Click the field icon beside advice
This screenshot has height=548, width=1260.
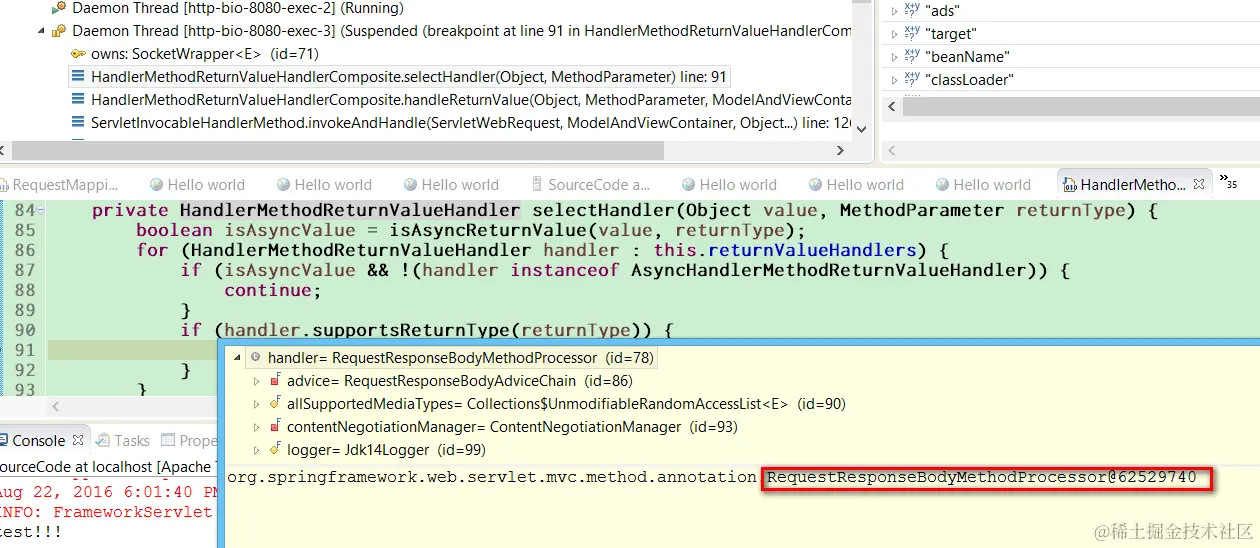click(x=275, y=381)
